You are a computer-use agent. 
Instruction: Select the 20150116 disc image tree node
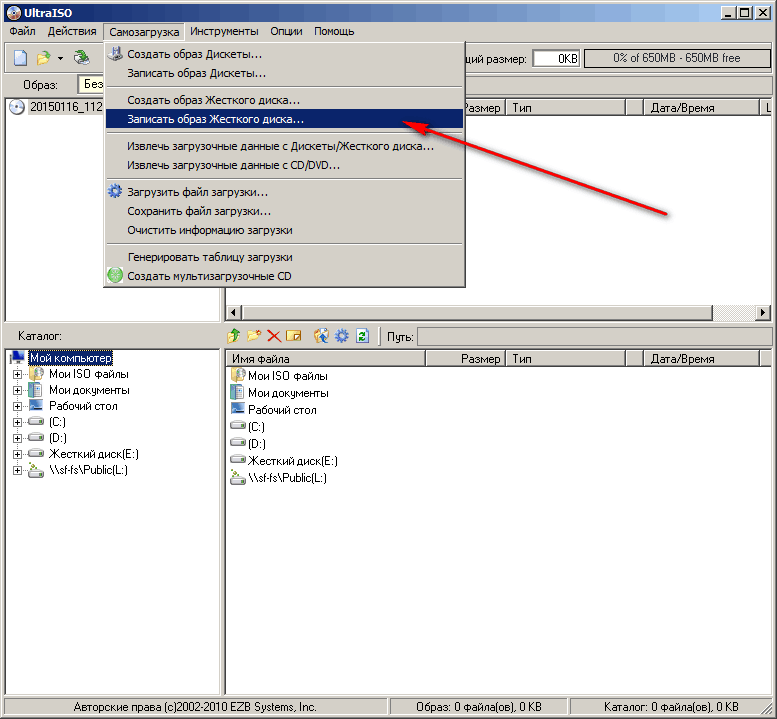click(x=65, y=107)
